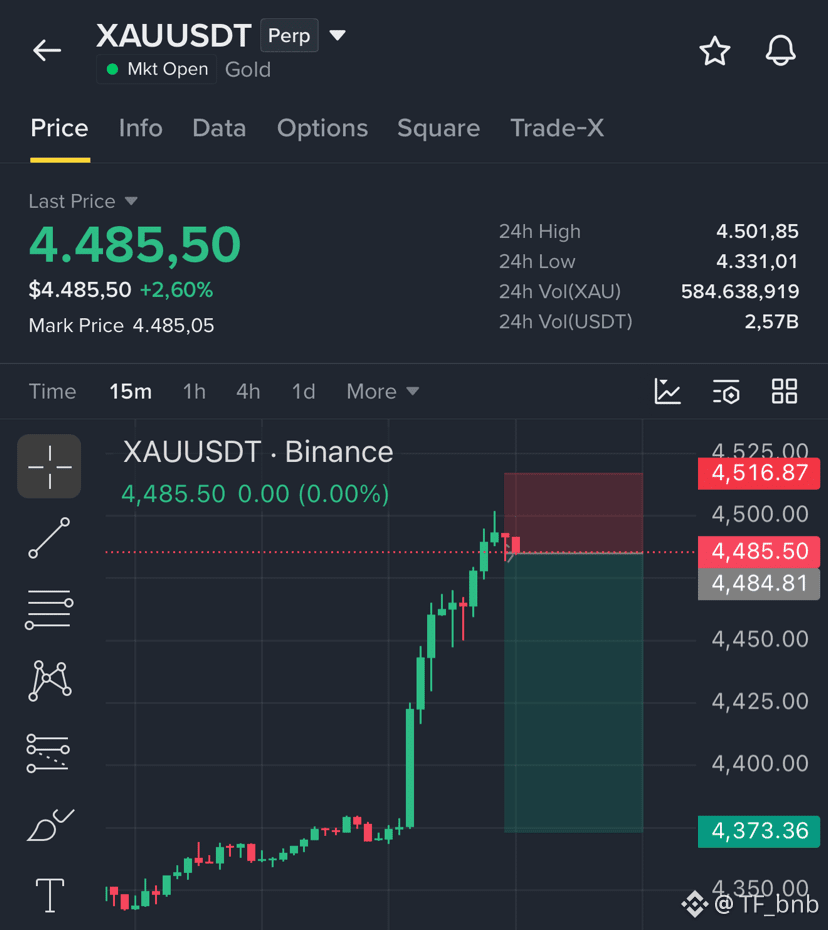Click the green 4,373.36 target price label
The image size is (828, 930).
click(x=759, y=831)
